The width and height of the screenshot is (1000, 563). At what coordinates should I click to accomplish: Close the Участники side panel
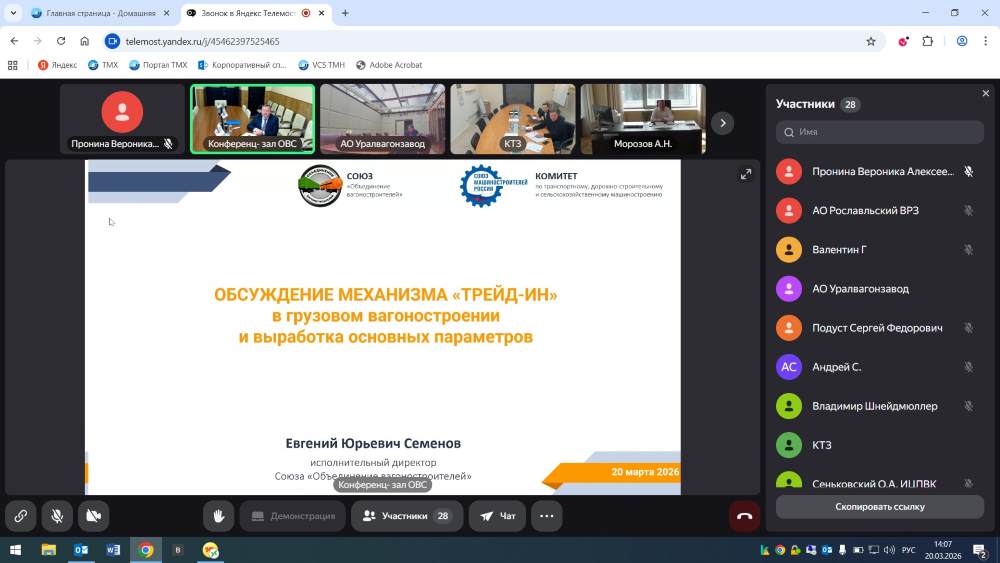point(985,93)
